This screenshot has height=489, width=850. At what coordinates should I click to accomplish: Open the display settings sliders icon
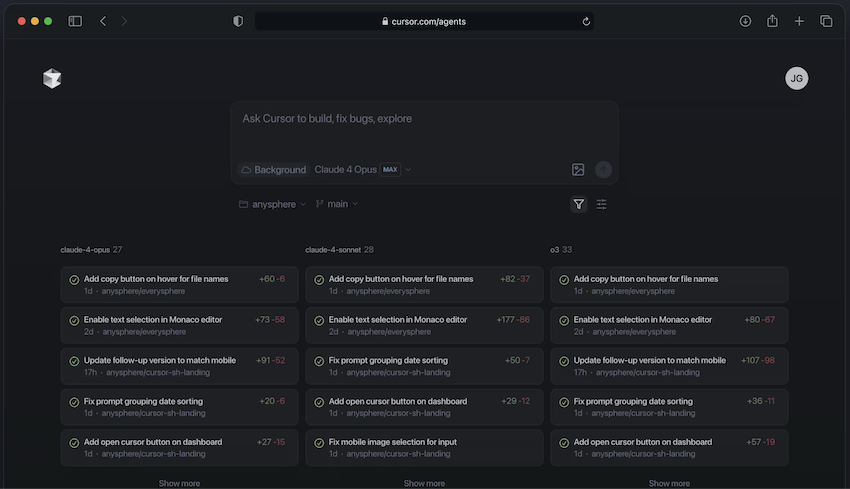602,204
